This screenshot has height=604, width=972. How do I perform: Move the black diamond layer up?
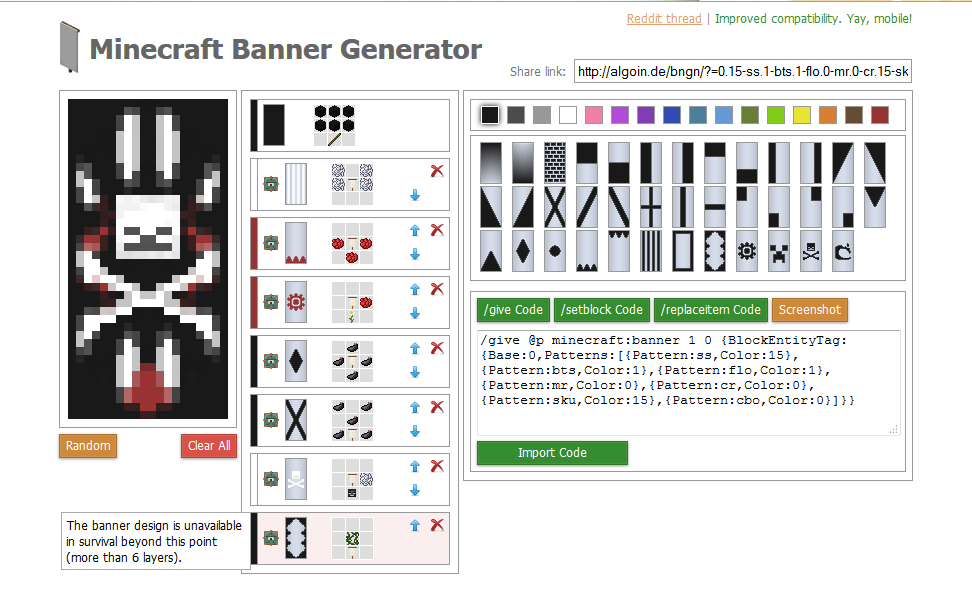415,348
